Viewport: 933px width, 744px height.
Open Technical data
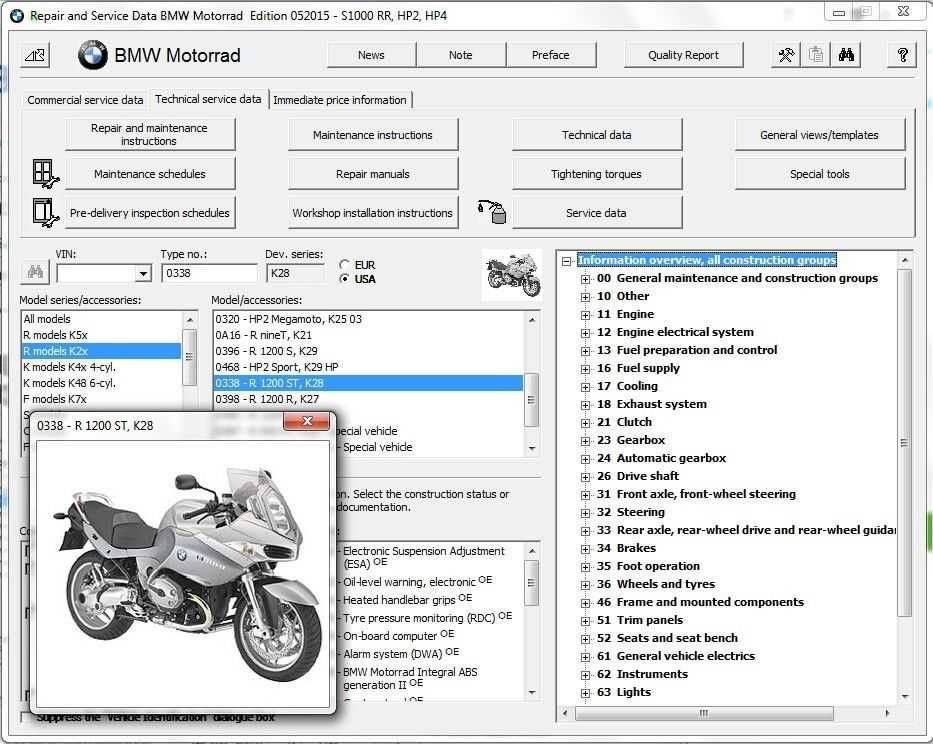click(x=596, y=135)
